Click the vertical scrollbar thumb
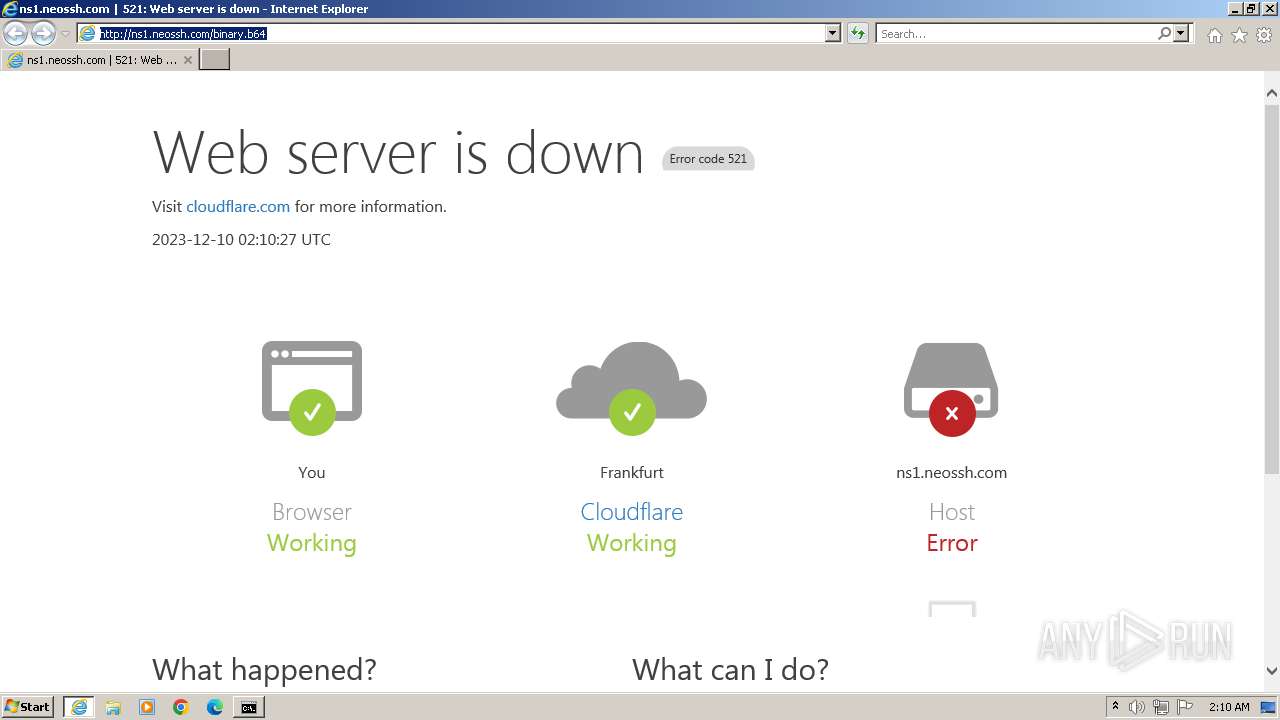 click(1272, 288)
